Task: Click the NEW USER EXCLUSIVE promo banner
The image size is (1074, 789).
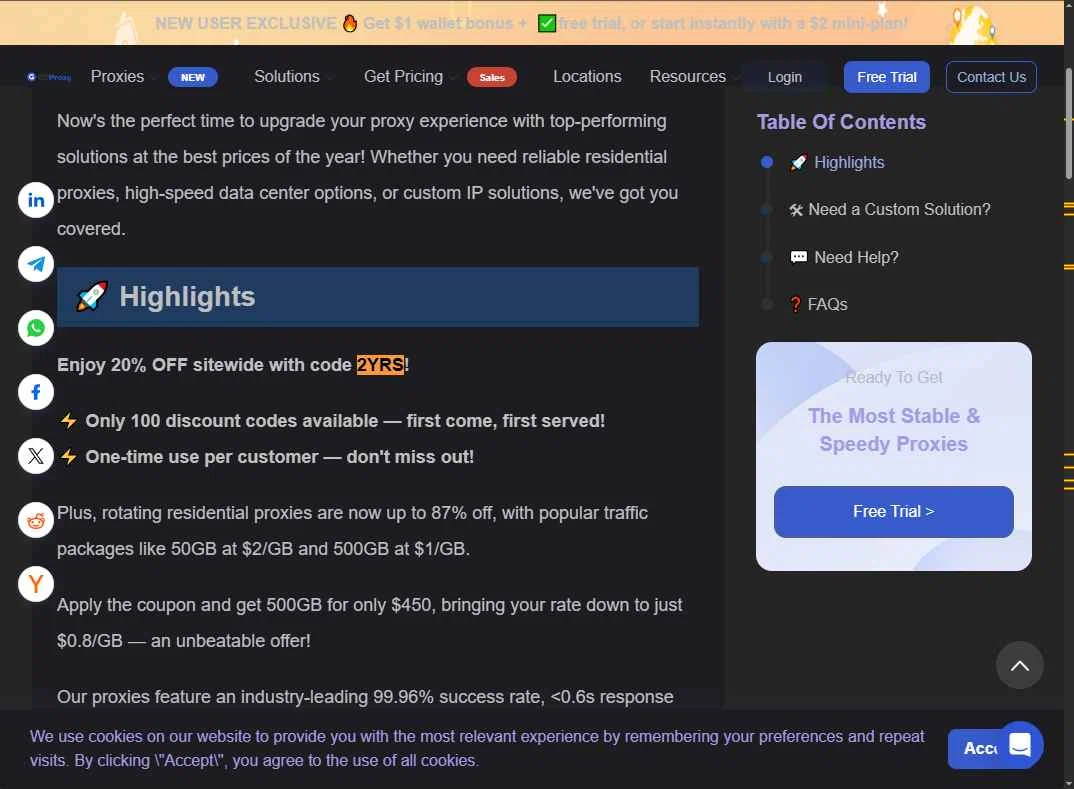Action: point(532,23)
